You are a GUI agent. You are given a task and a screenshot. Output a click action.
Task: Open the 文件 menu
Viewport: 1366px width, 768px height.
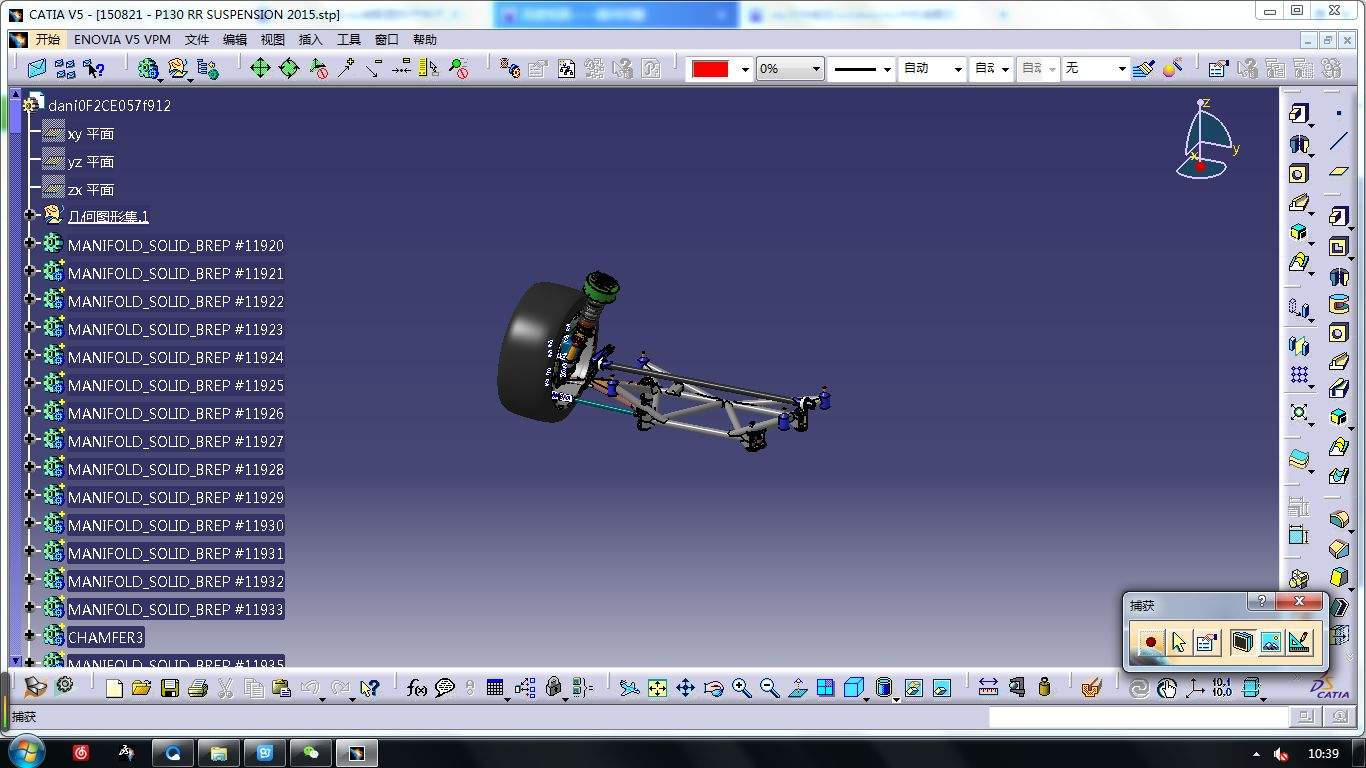(x=197, y=40)
